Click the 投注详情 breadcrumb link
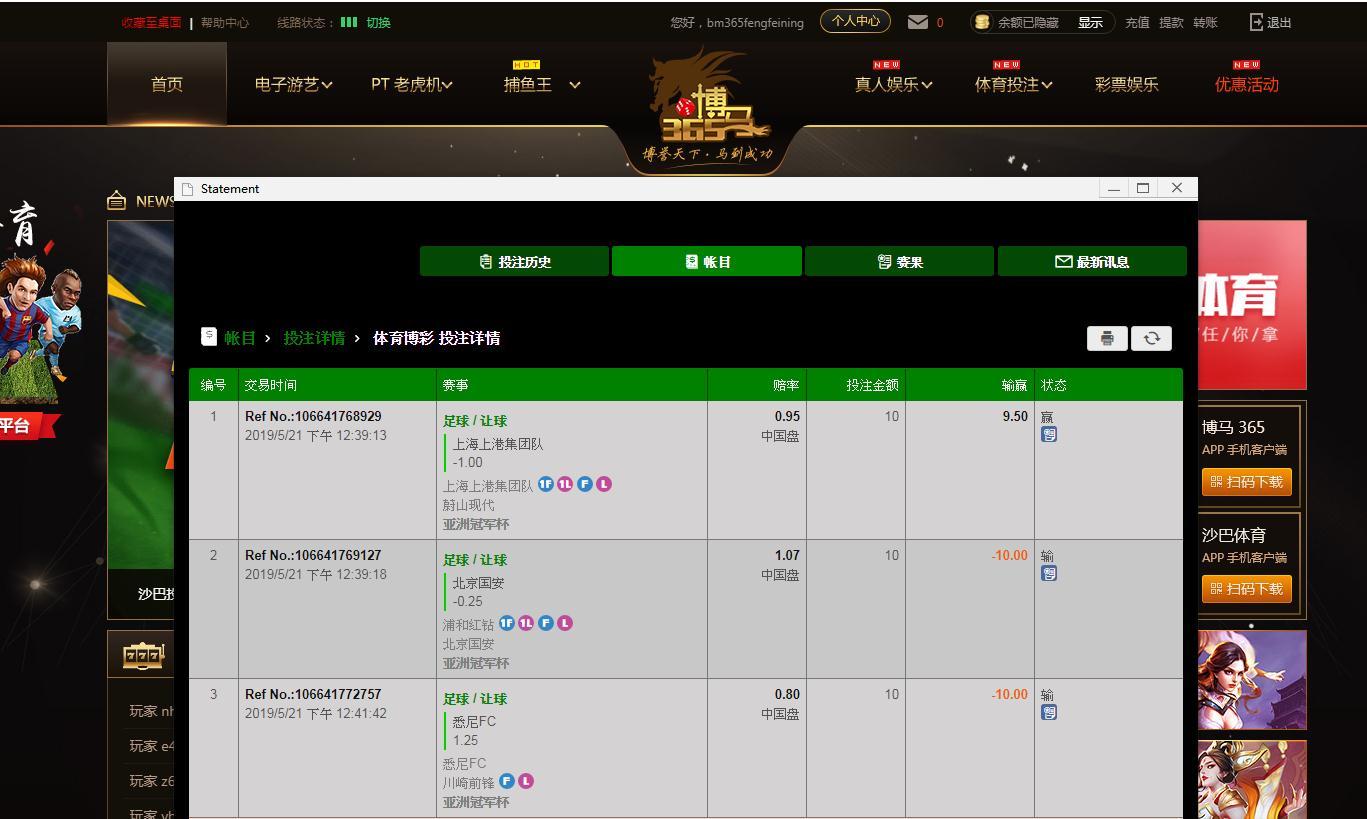Image resolution: width=1367 pixels, height=819 pixels. pyautogui.click(x=314, y=338)
